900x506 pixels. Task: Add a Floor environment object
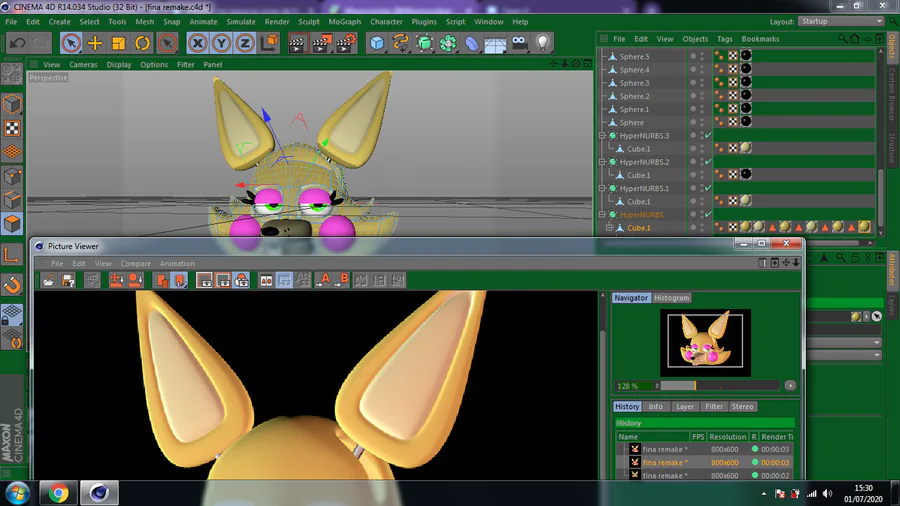(x=495, y=43)
